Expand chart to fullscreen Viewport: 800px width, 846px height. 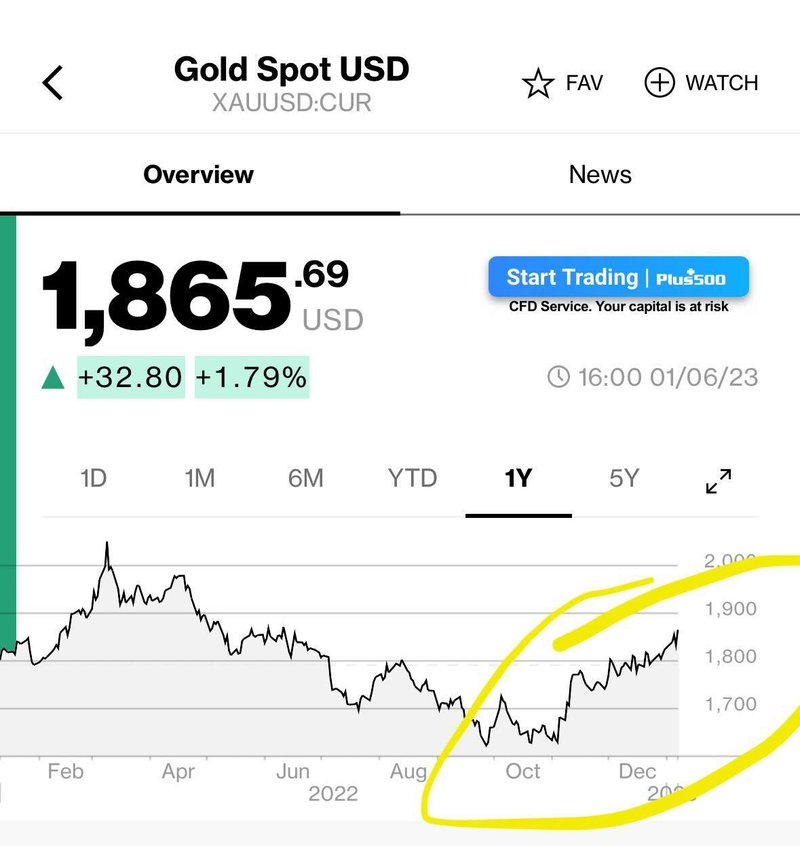click(719, 481)
